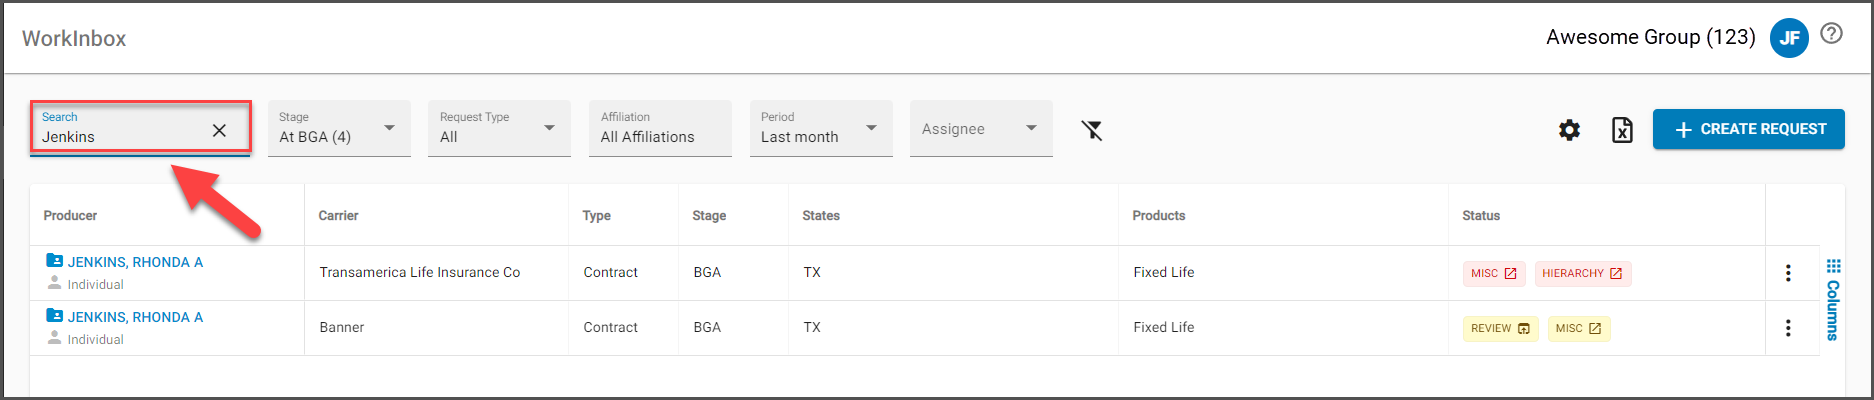Expand the Stage dropdown
The width and height of the screenshot is (1874, 400).
coord(339,128)
